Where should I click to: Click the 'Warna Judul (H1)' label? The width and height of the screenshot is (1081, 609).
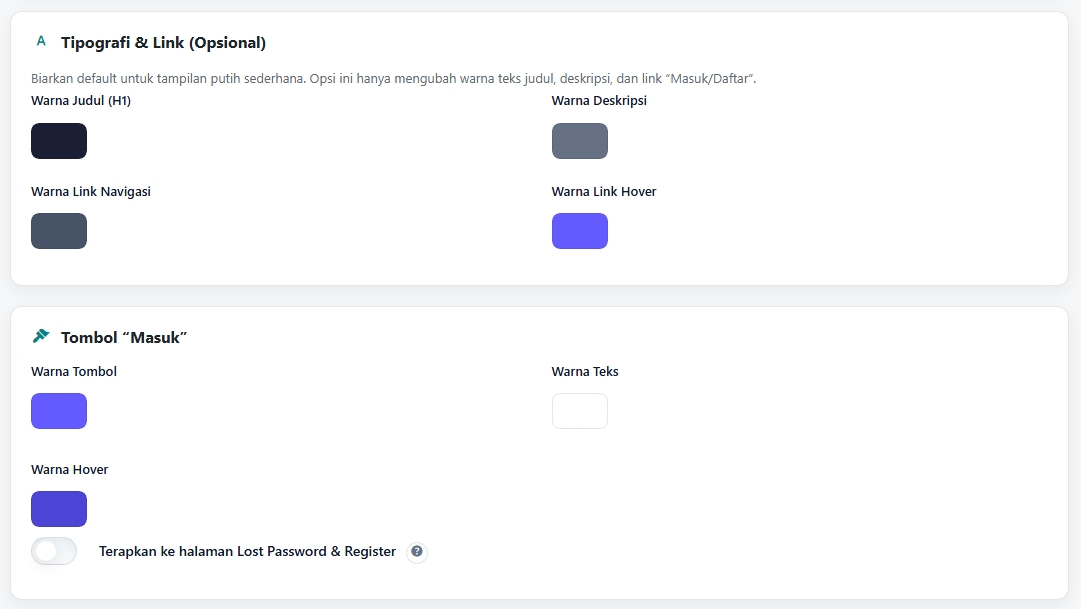click(x=81, y=101)
